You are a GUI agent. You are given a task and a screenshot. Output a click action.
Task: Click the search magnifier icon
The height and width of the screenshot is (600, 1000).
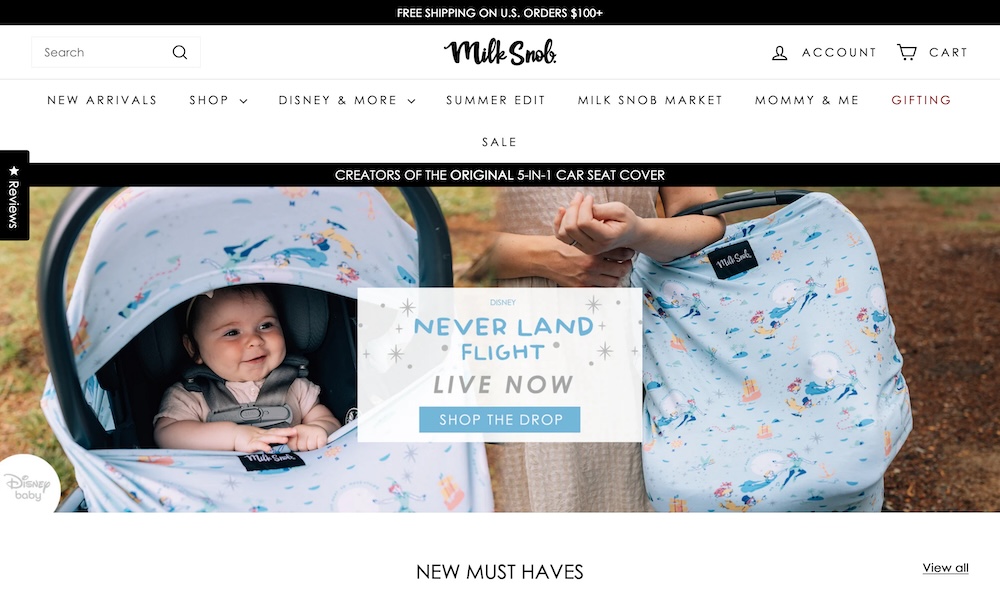180,52
